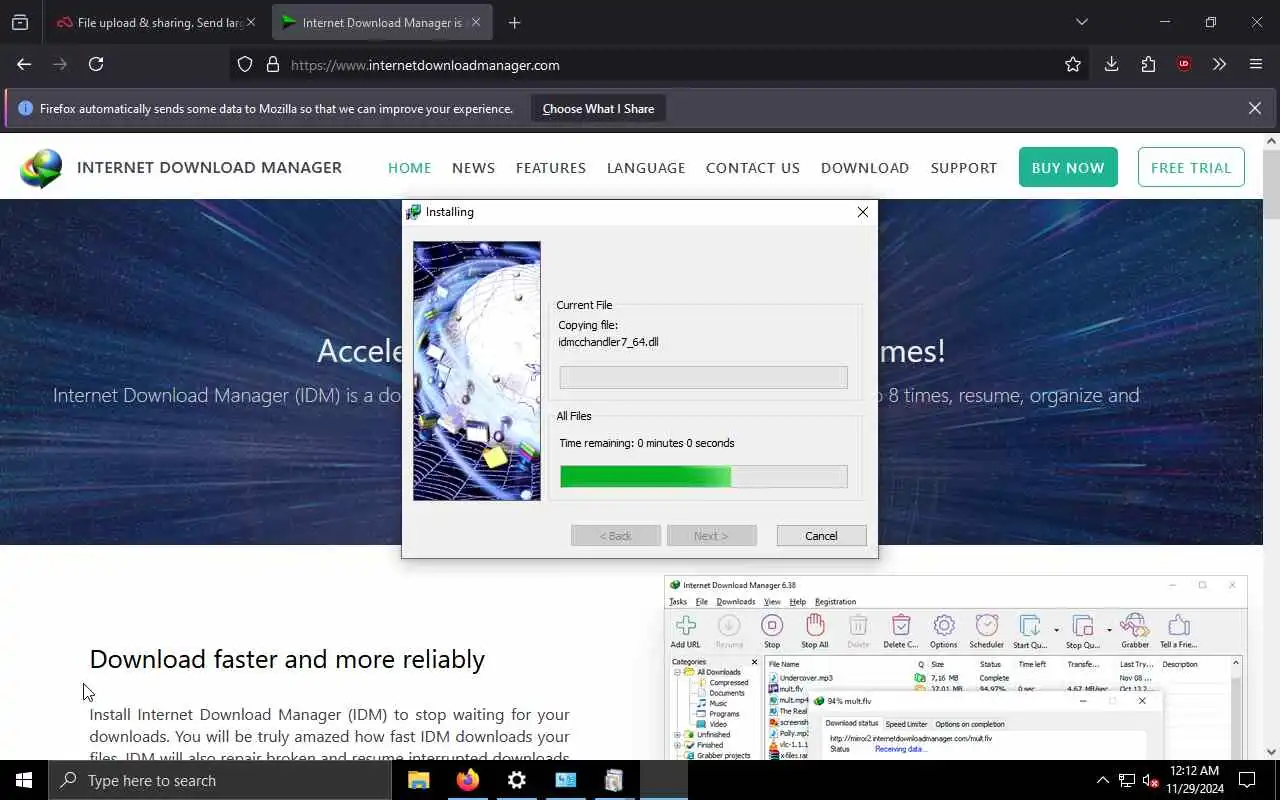List all tabs dropdown
The height and width of the screenshot is (800, 1280).
[x=1081, y=22]
